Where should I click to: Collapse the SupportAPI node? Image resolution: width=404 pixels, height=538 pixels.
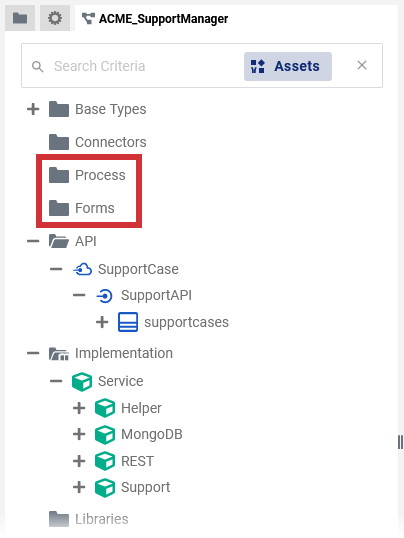coord(79,295)
